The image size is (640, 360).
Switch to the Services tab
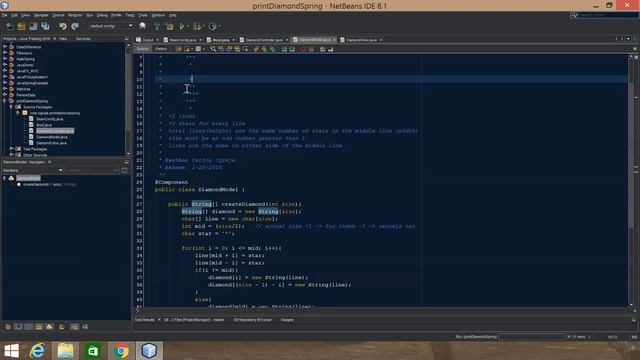pos(83,39)
